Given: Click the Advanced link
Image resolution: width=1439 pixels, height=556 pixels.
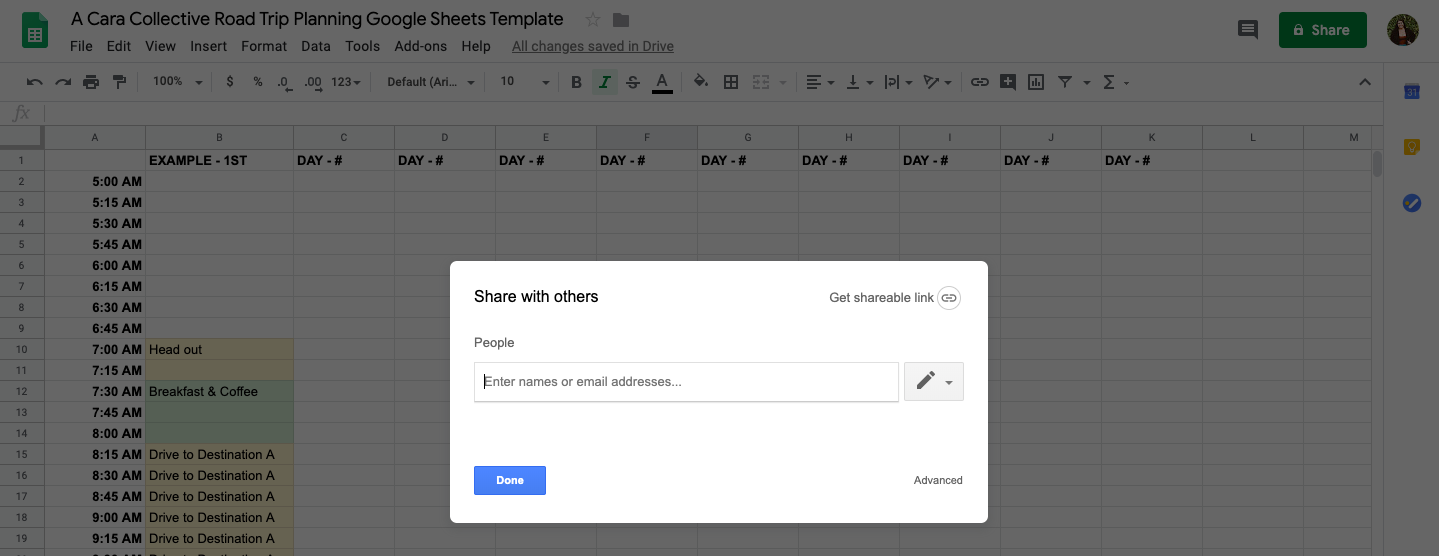Looking at the screenshot, I should [938, 481].
